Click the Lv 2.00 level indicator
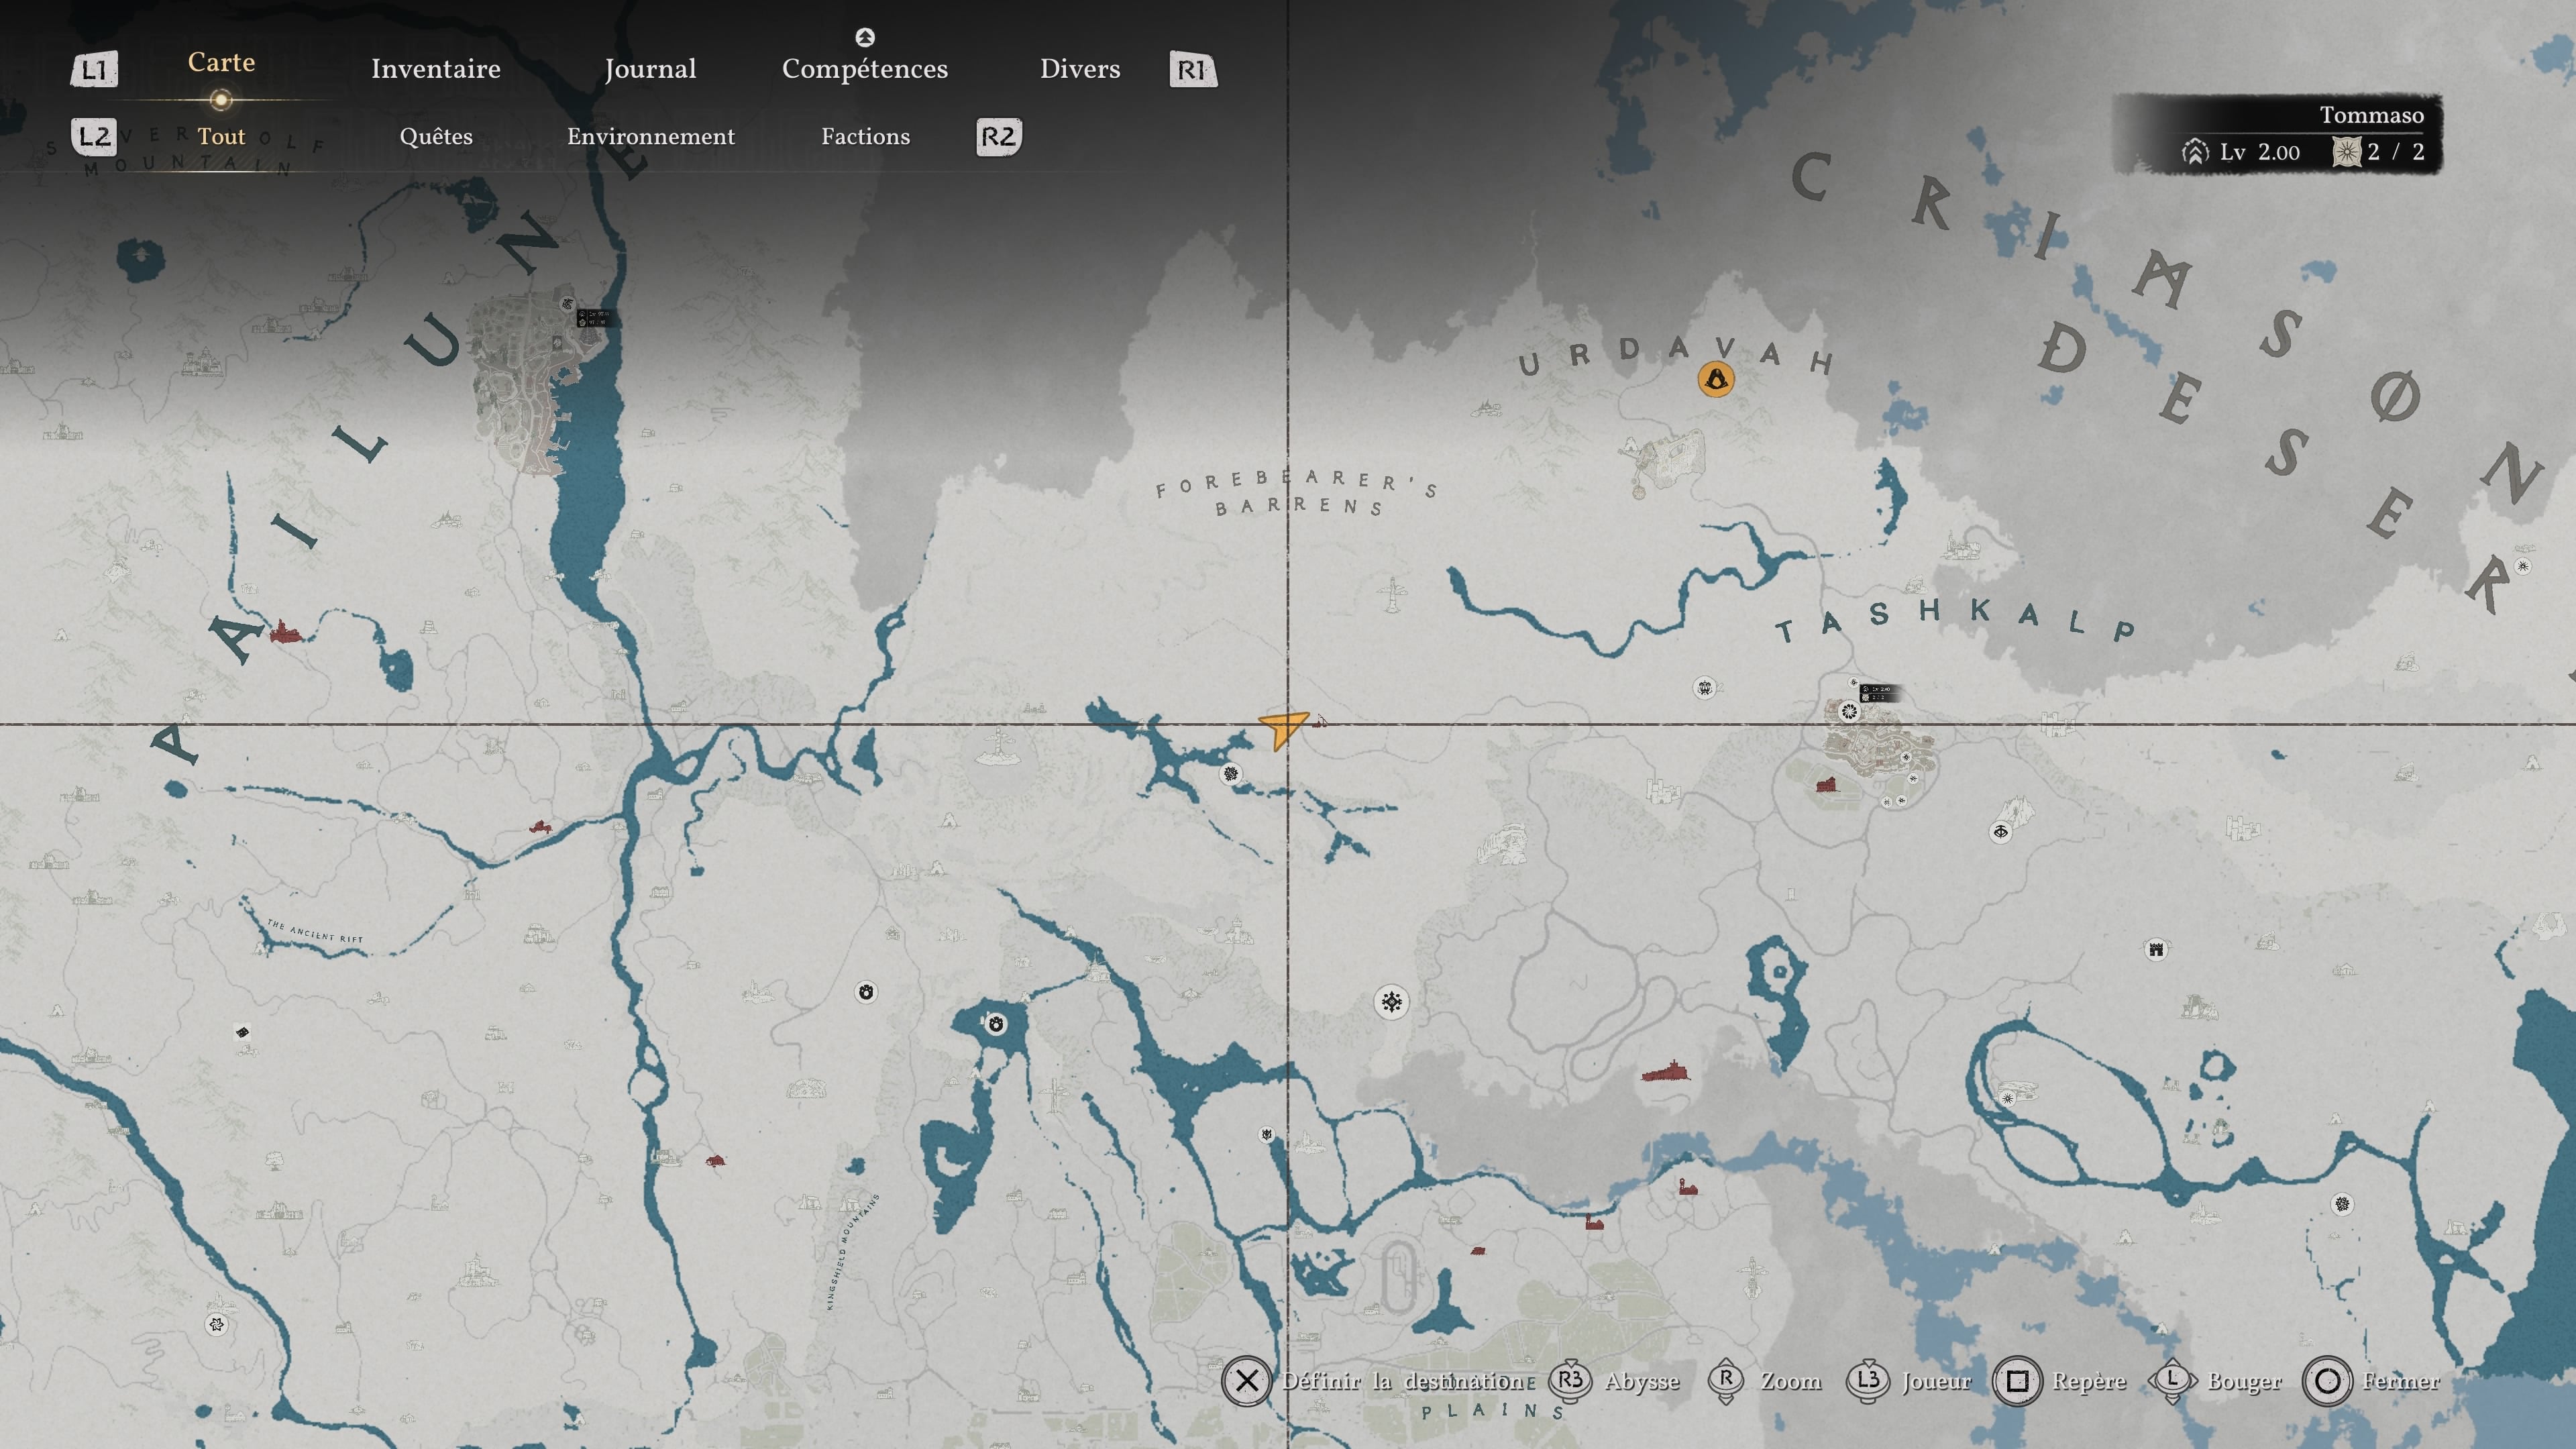The image size is (2576, 1449). point(2241,152)
